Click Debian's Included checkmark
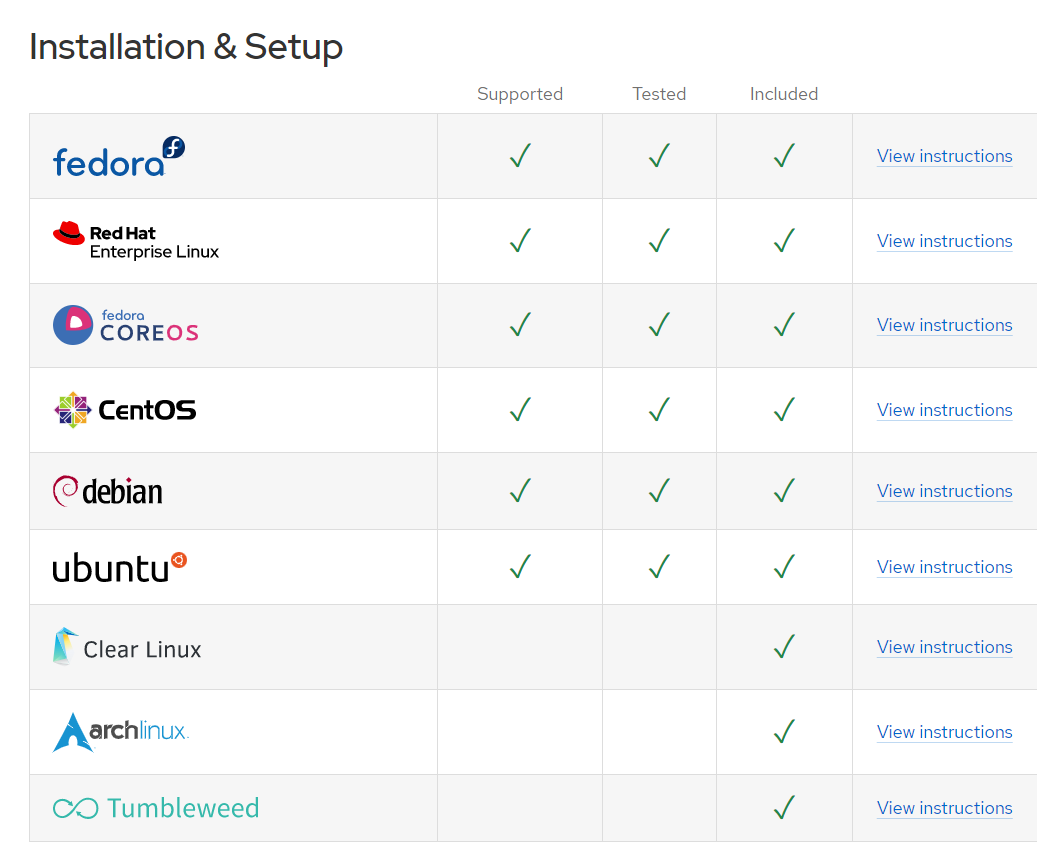Screen dimensions: 1042x848 [784, 490]
